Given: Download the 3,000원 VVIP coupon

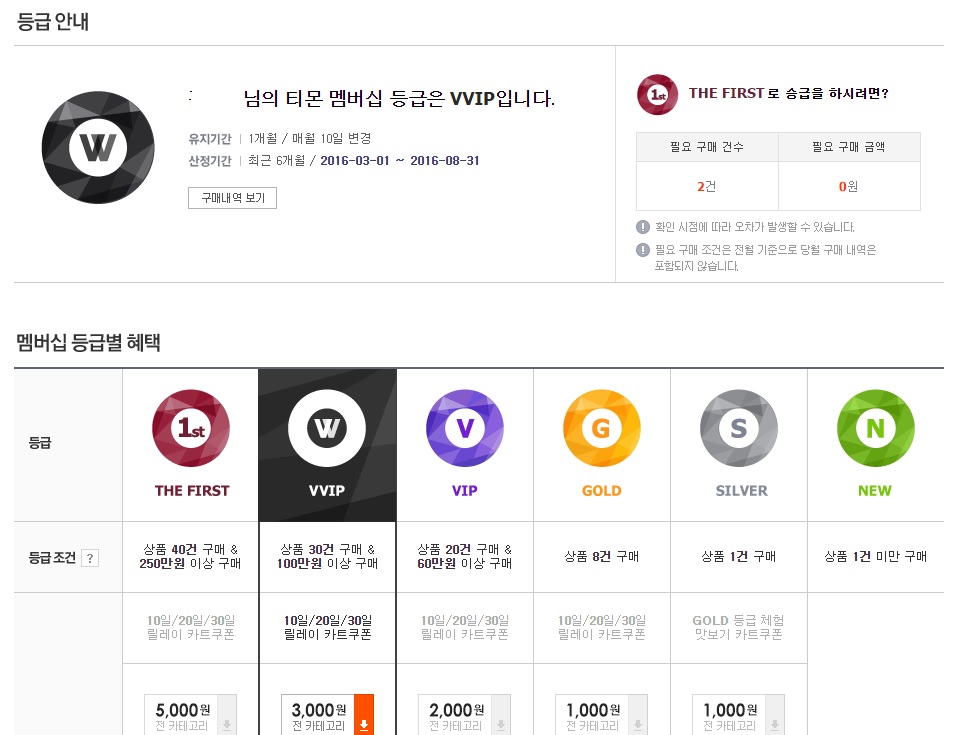Looking at the screenshot, I should [363, 716].
